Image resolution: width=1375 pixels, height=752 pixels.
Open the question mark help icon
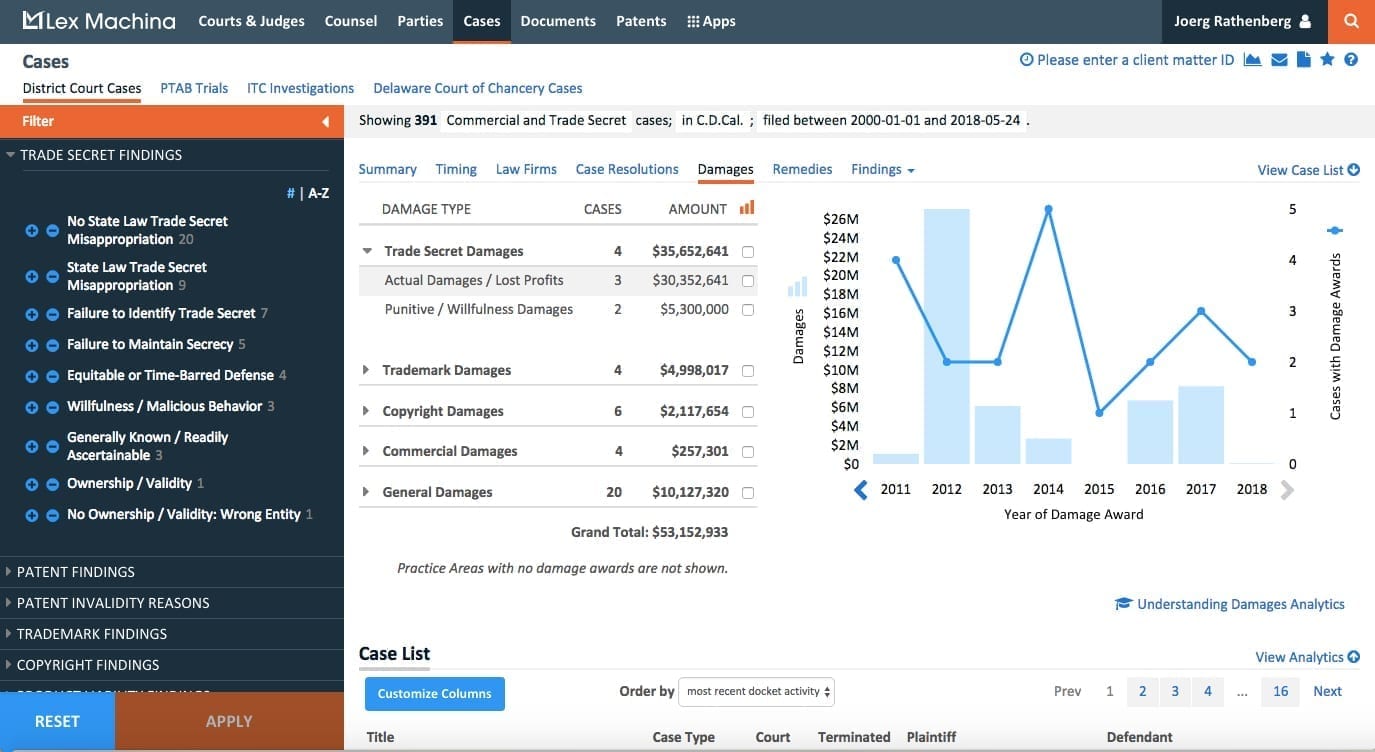point(1351,60)
